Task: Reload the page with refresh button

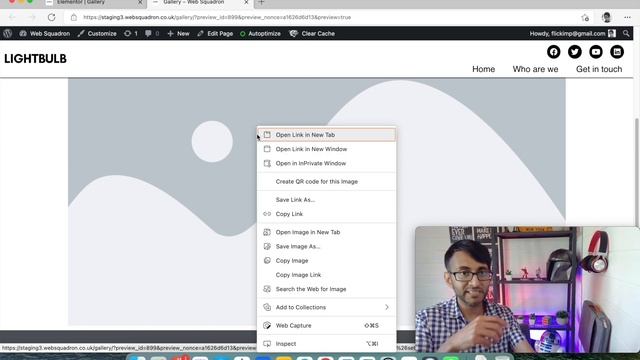Action: (x=51, y=17)
